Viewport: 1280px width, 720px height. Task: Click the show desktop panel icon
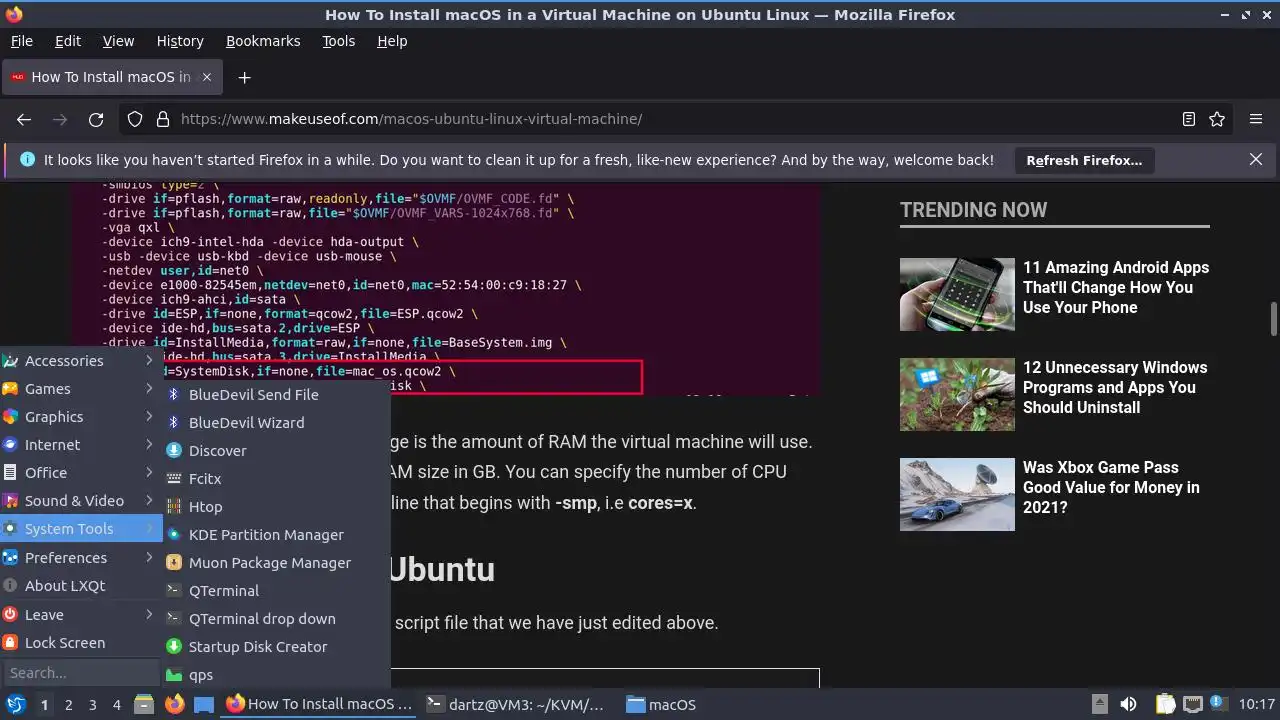[x=204, y=705]
